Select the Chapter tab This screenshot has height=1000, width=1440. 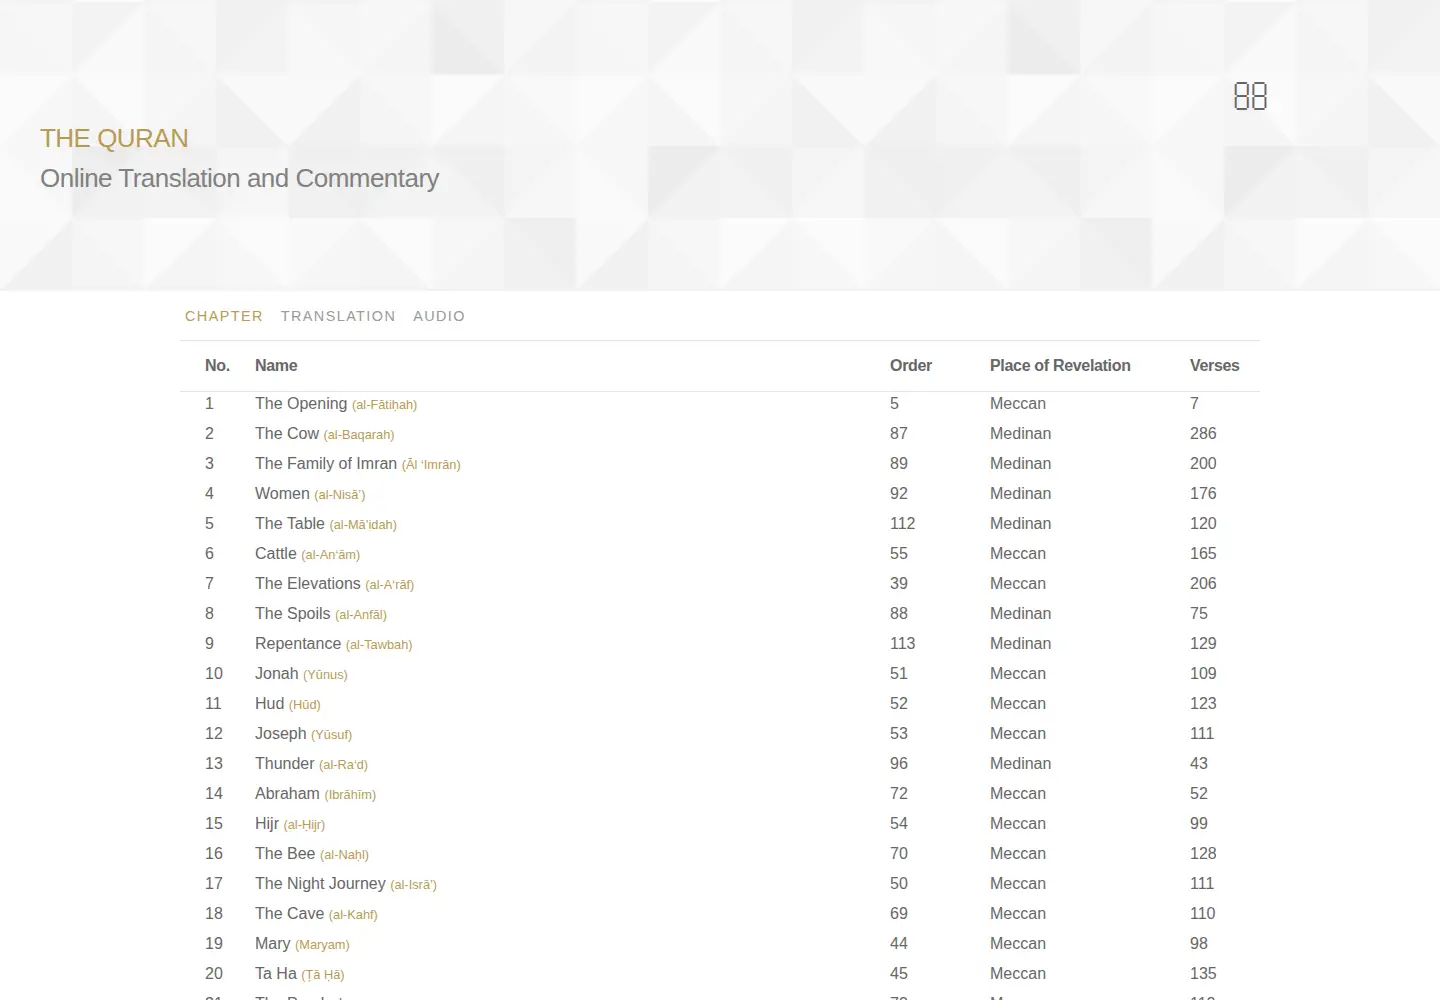coord(224,316)
